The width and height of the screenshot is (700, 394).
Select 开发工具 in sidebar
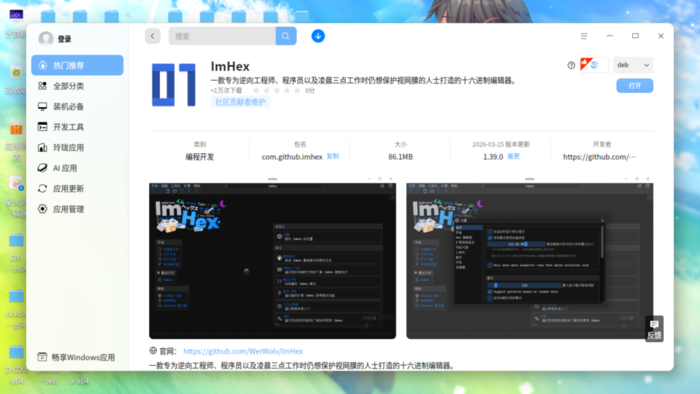tap(77, 127)
